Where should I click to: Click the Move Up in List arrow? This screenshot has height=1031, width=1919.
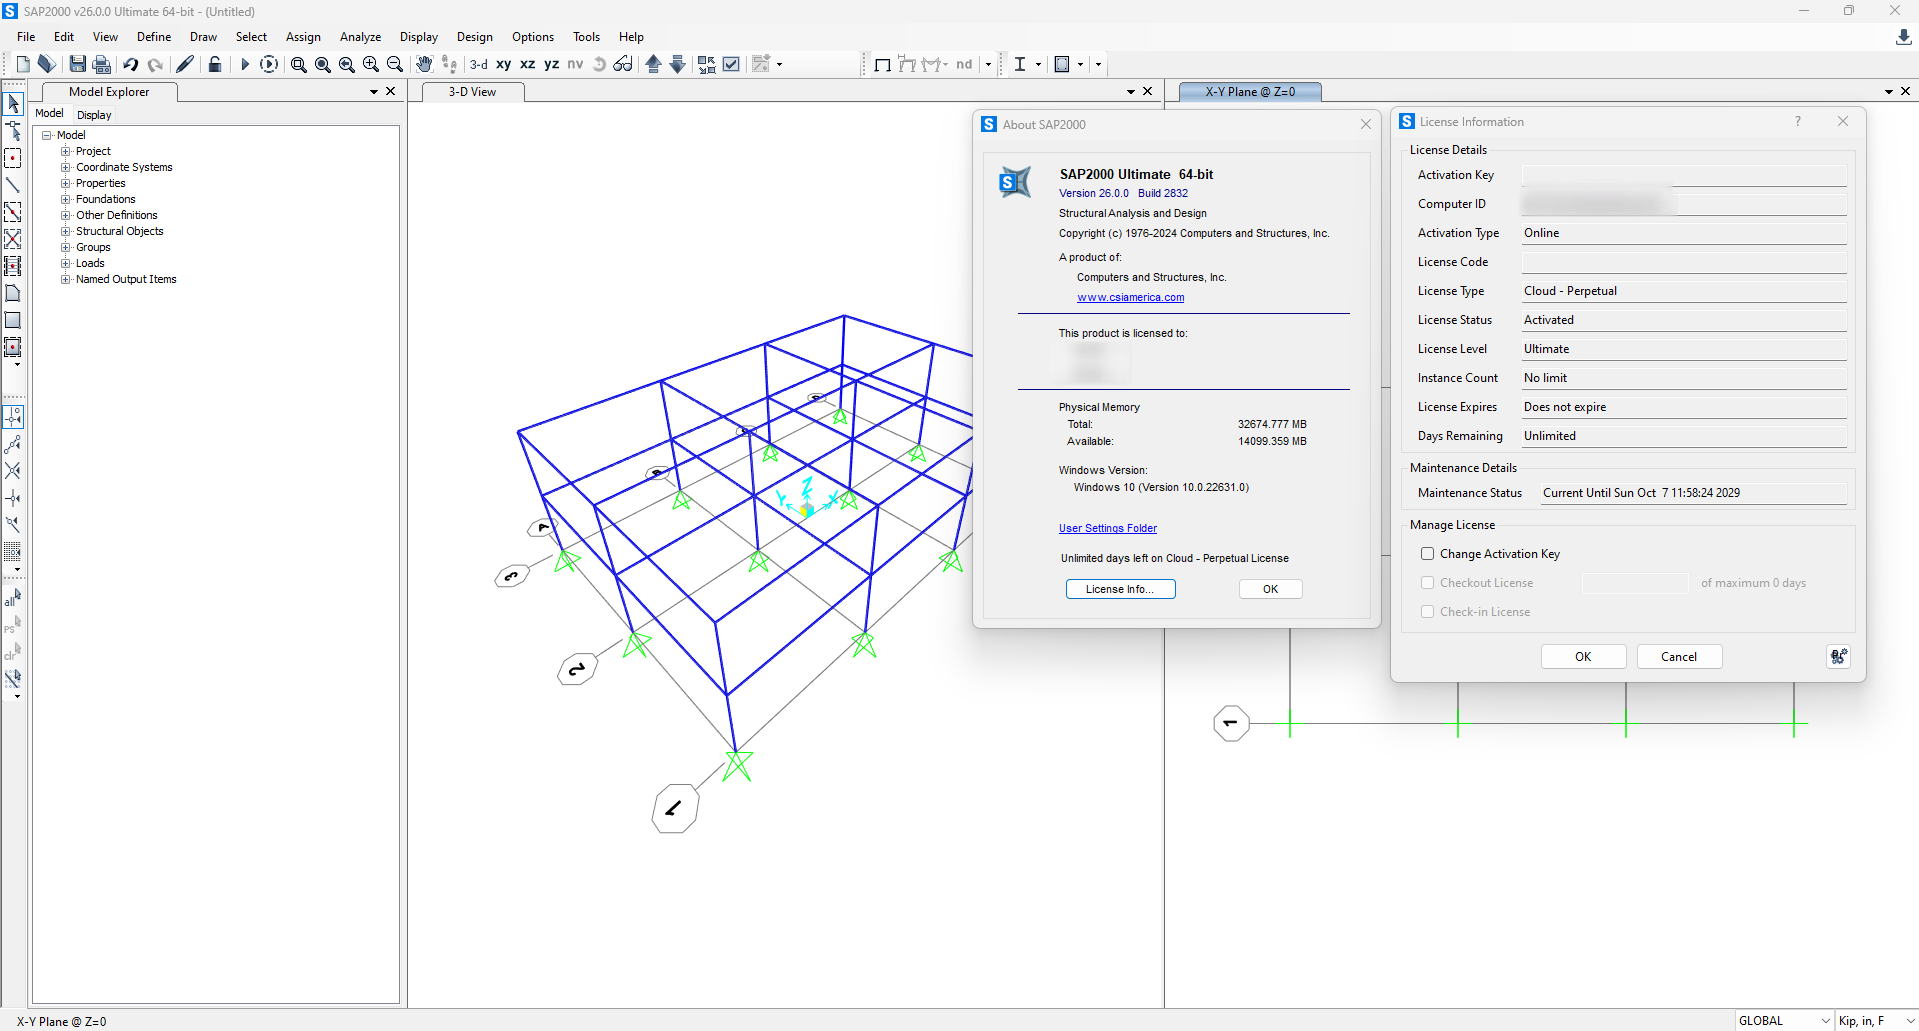point(653,64)
